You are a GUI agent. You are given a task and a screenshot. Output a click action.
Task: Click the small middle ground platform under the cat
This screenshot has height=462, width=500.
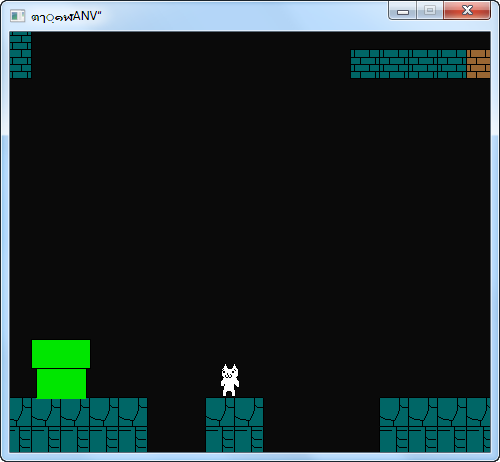pos(234,425)
